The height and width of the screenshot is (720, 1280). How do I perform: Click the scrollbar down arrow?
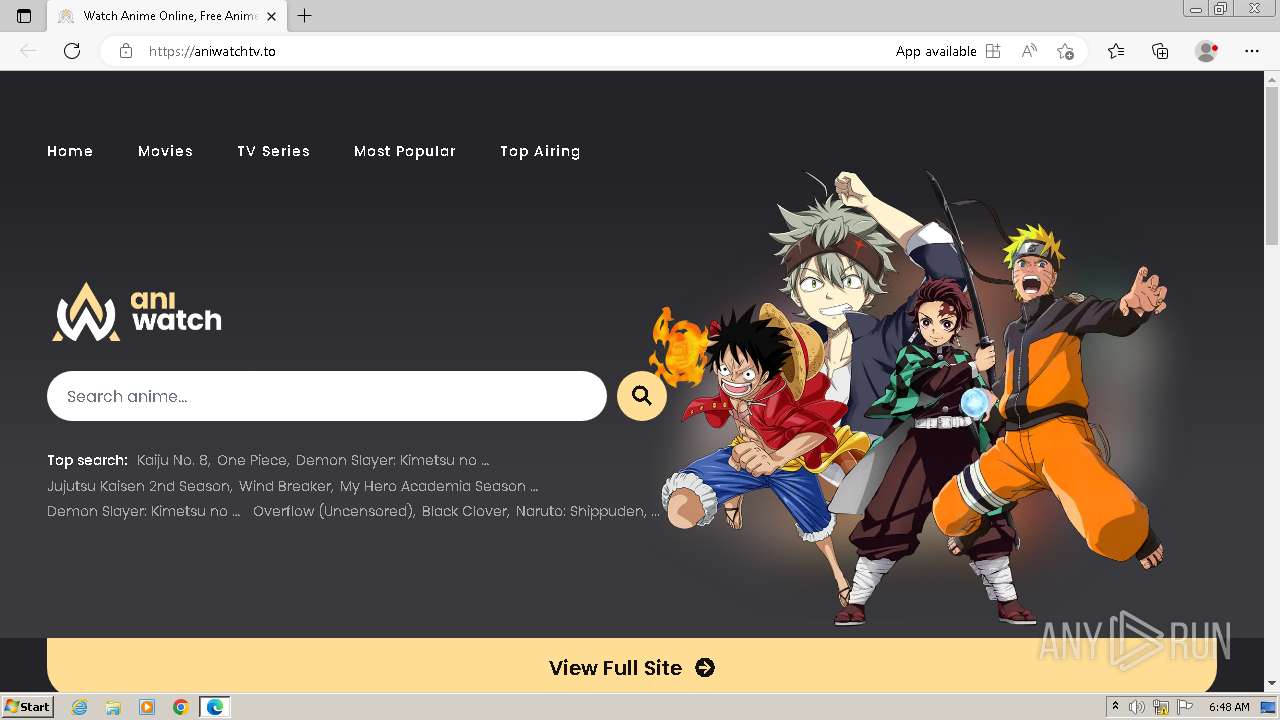click(x=1272, y=684)
